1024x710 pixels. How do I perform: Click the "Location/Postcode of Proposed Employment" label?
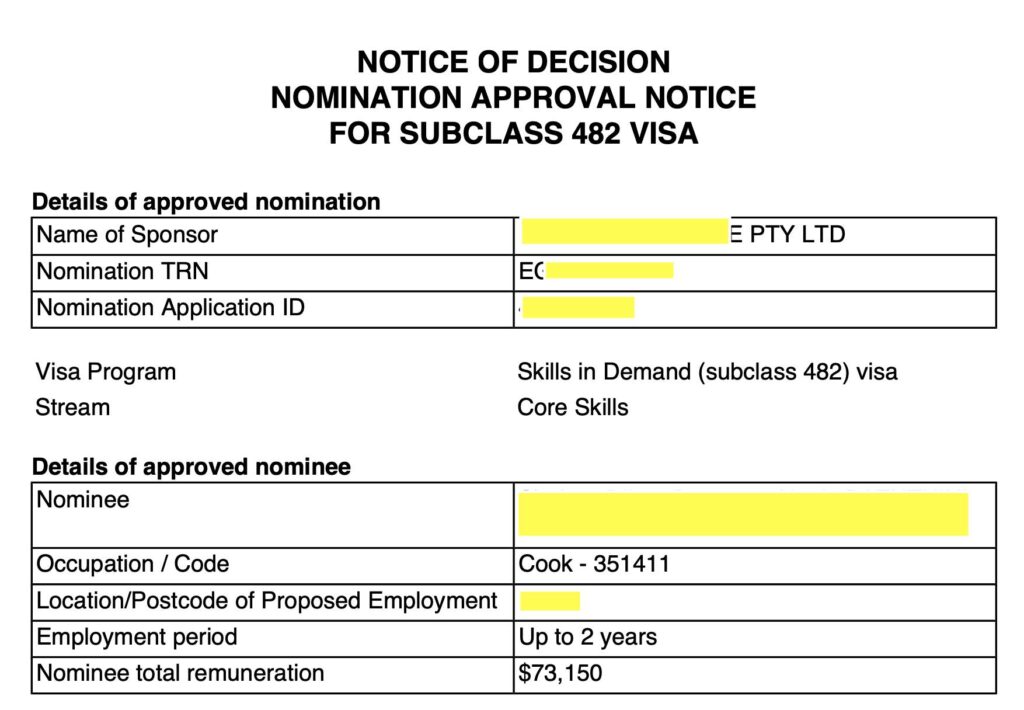pyautogui.click(x=267, y=601)
